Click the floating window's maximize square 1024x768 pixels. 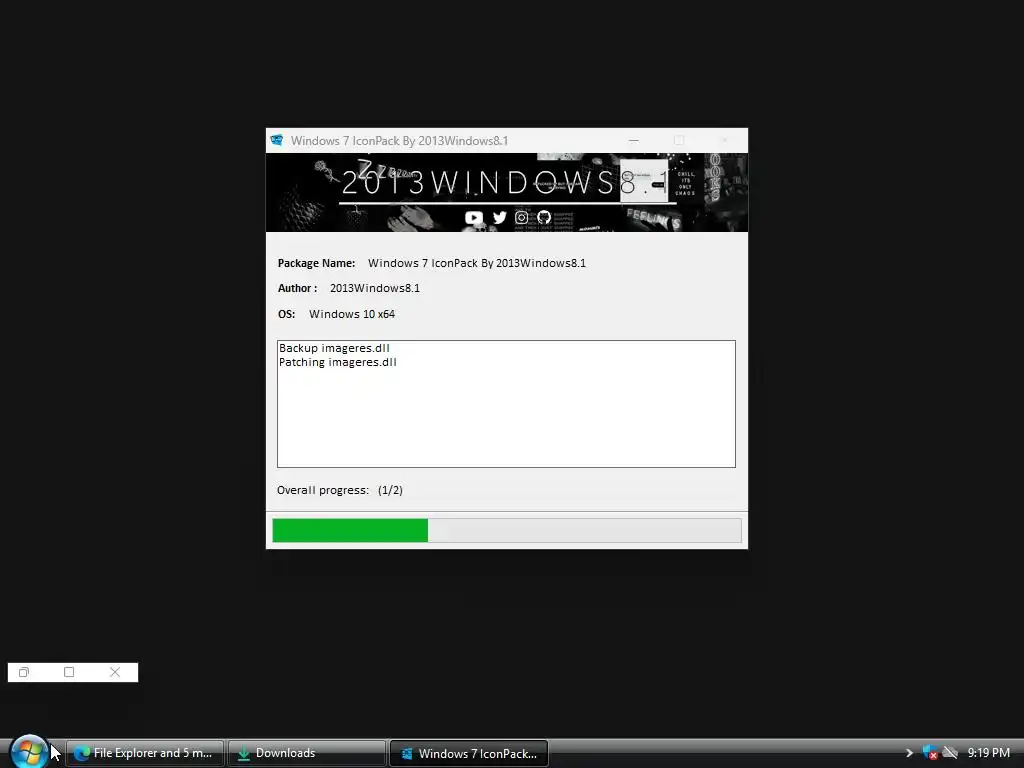[x=69, y=672]
